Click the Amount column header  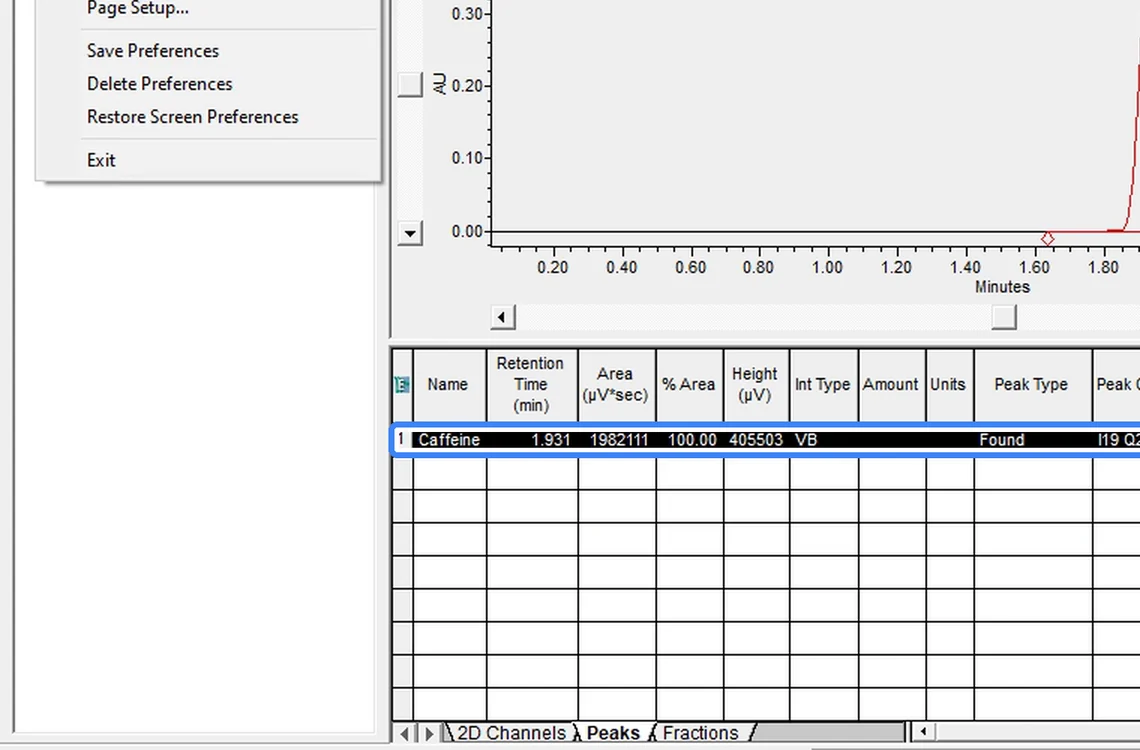pyautogui.click(x=891, y=384)
